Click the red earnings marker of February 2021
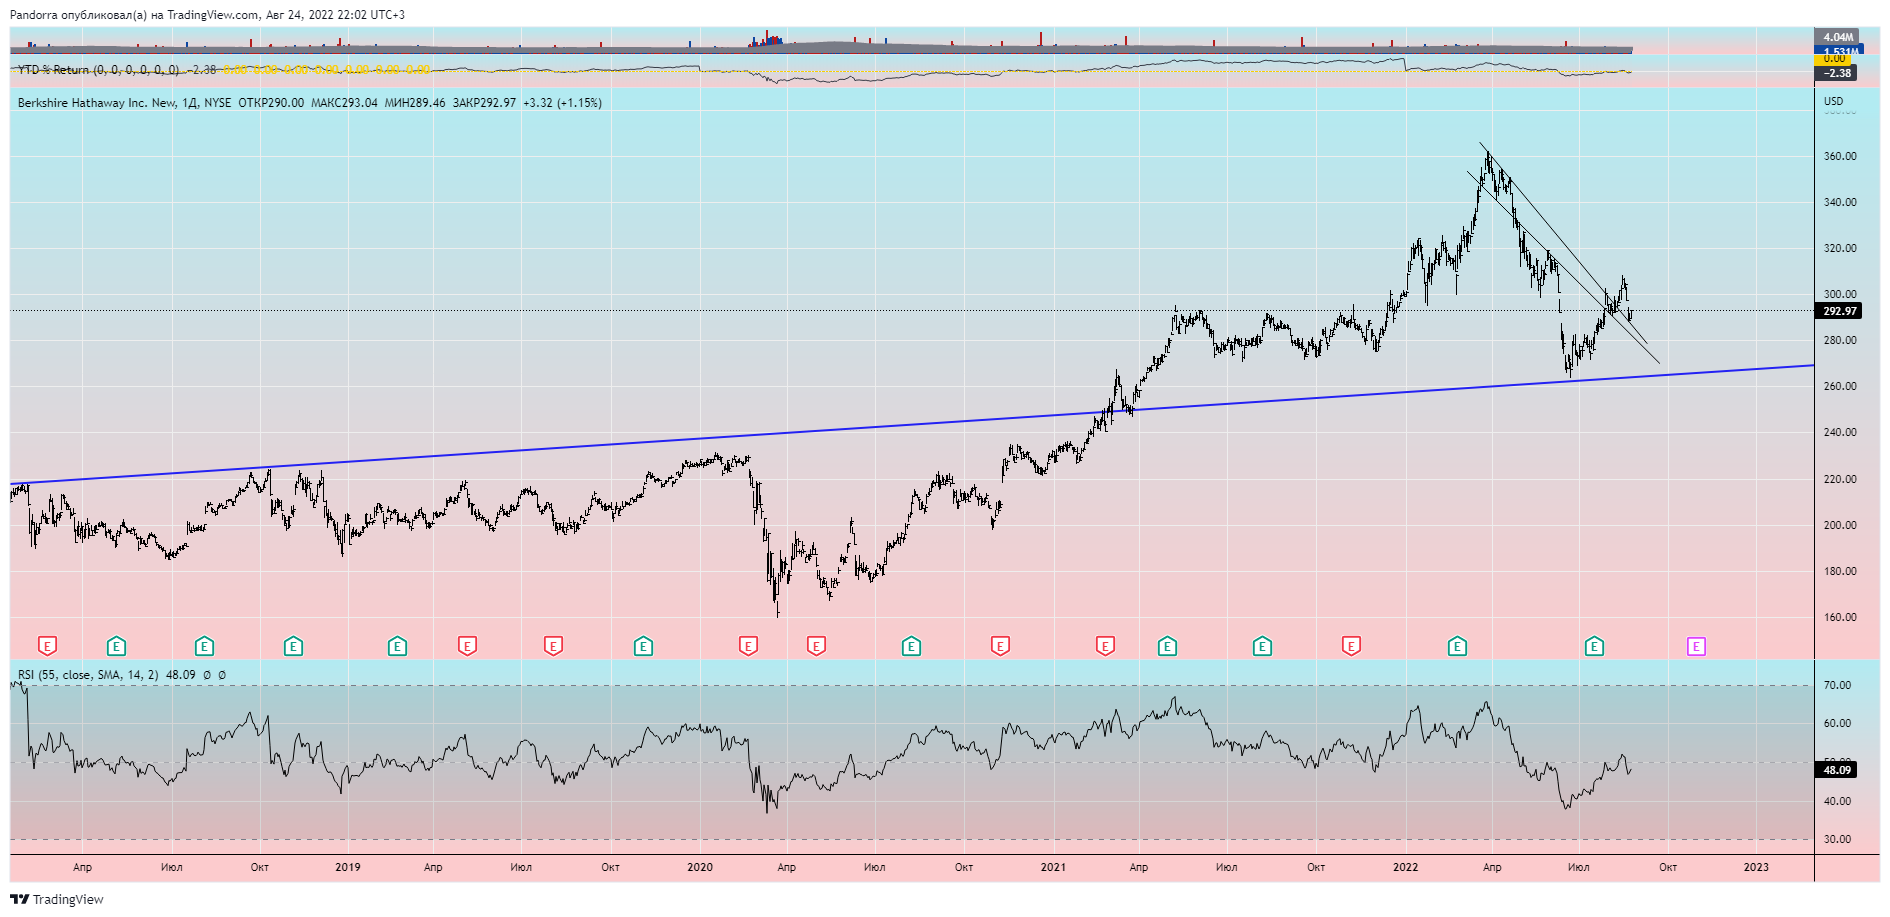This screenshot has height=917, width=1890. coord(1105,646)
